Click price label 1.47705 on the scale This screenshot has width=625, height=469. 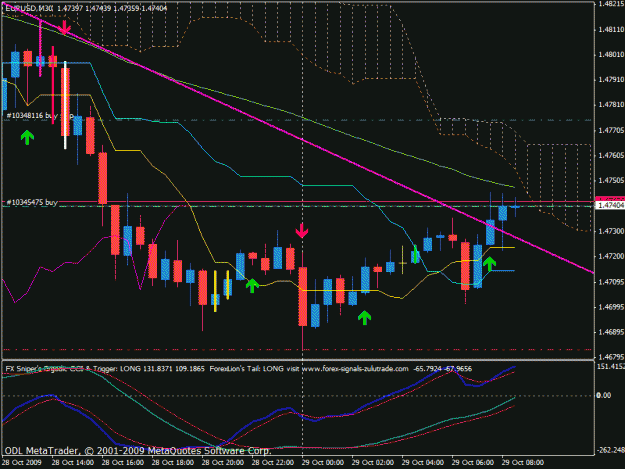(x=611, y=130)
